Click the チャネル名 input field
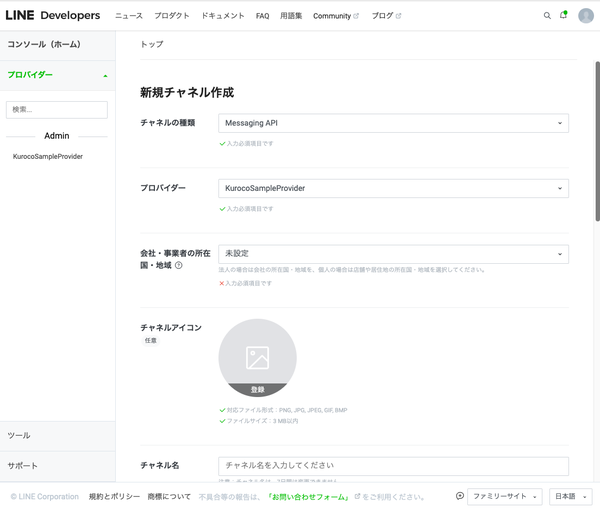 393,466
